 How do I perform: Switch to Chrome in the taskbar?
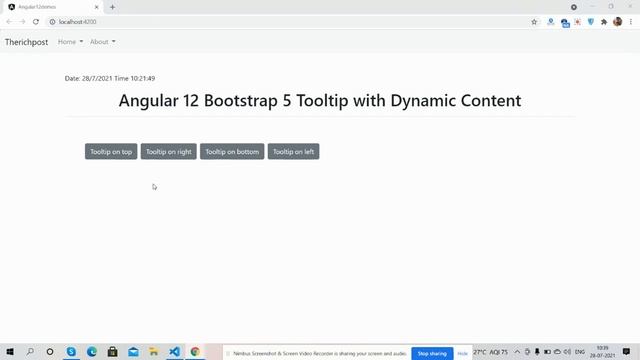pos(195,351)
